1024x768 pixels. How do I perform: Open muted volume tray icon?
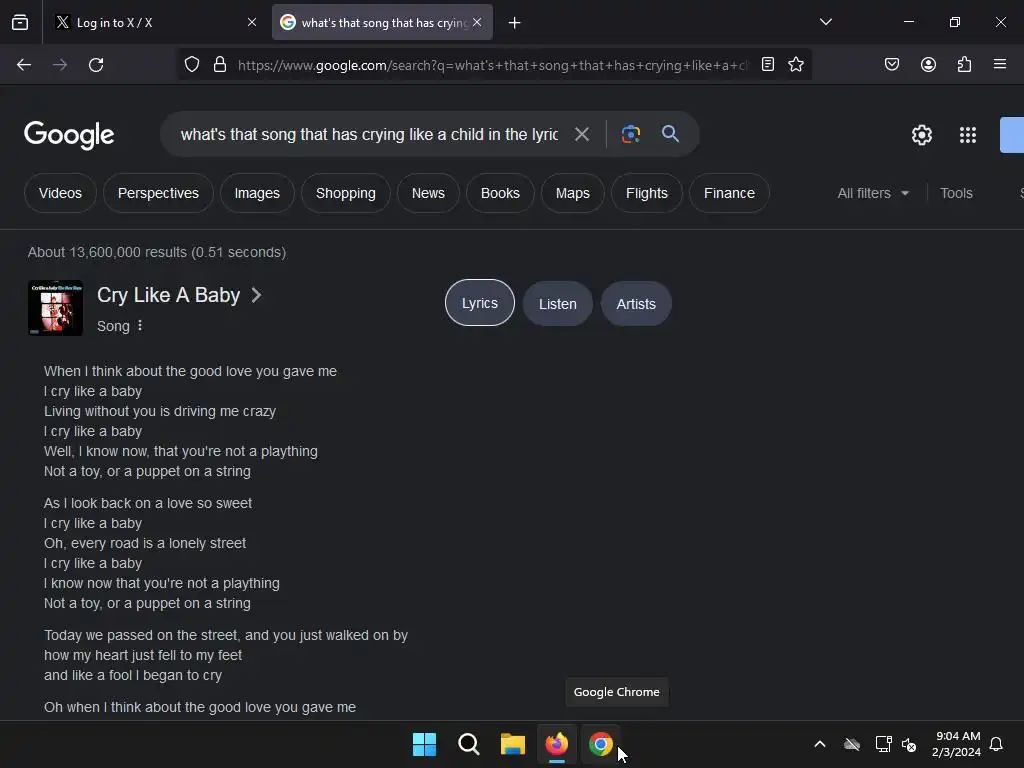pos(909,744)
